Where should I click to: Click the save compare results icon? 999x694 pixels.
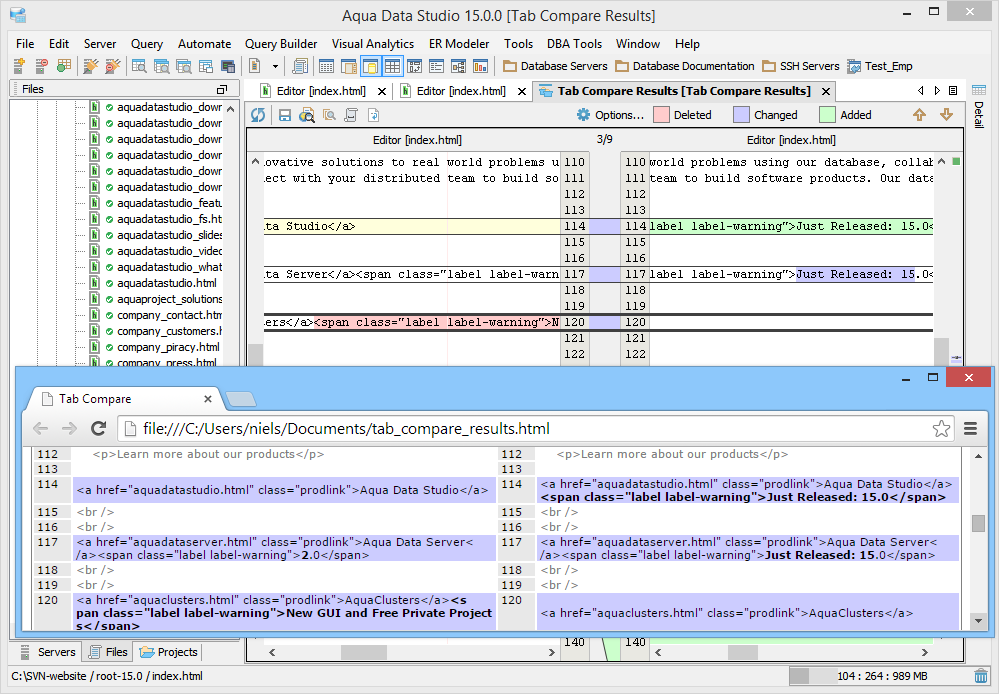point(285,115)
